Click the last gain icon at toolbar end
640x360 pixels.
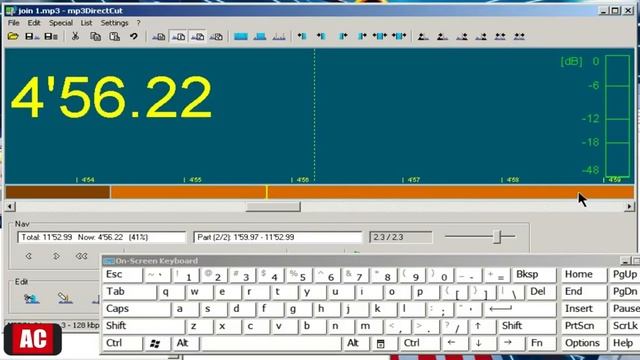coord(519,36)
